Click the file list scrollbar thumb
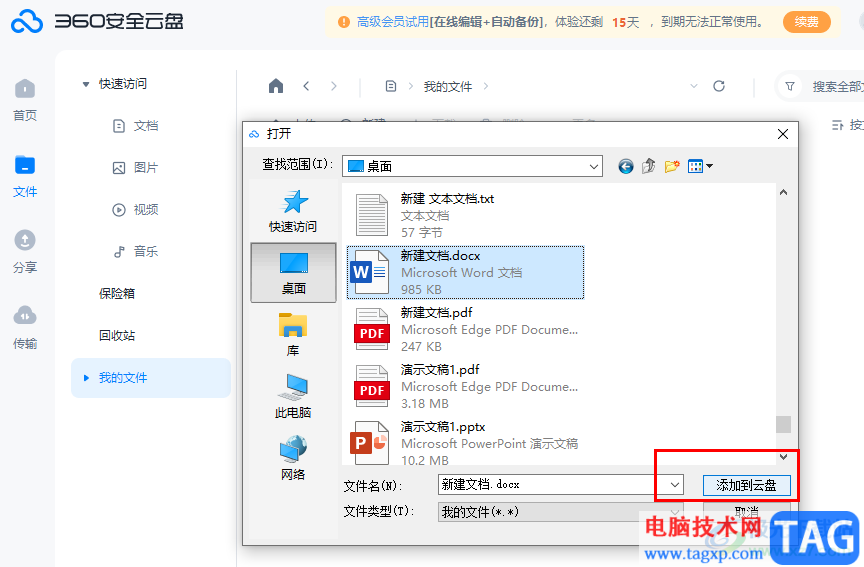Screen dimensions: 864x567 pyautogui.click(x=783, y=424)
